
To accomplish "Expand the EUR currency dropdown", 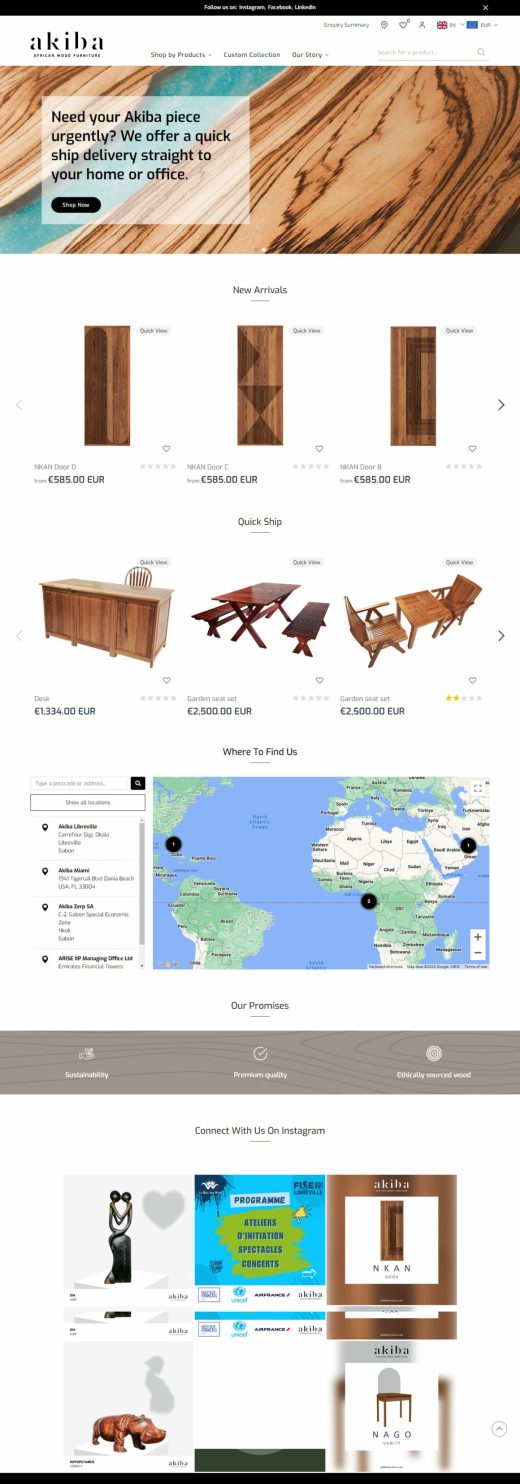I will pyautogui.click(x=483, y=25).
